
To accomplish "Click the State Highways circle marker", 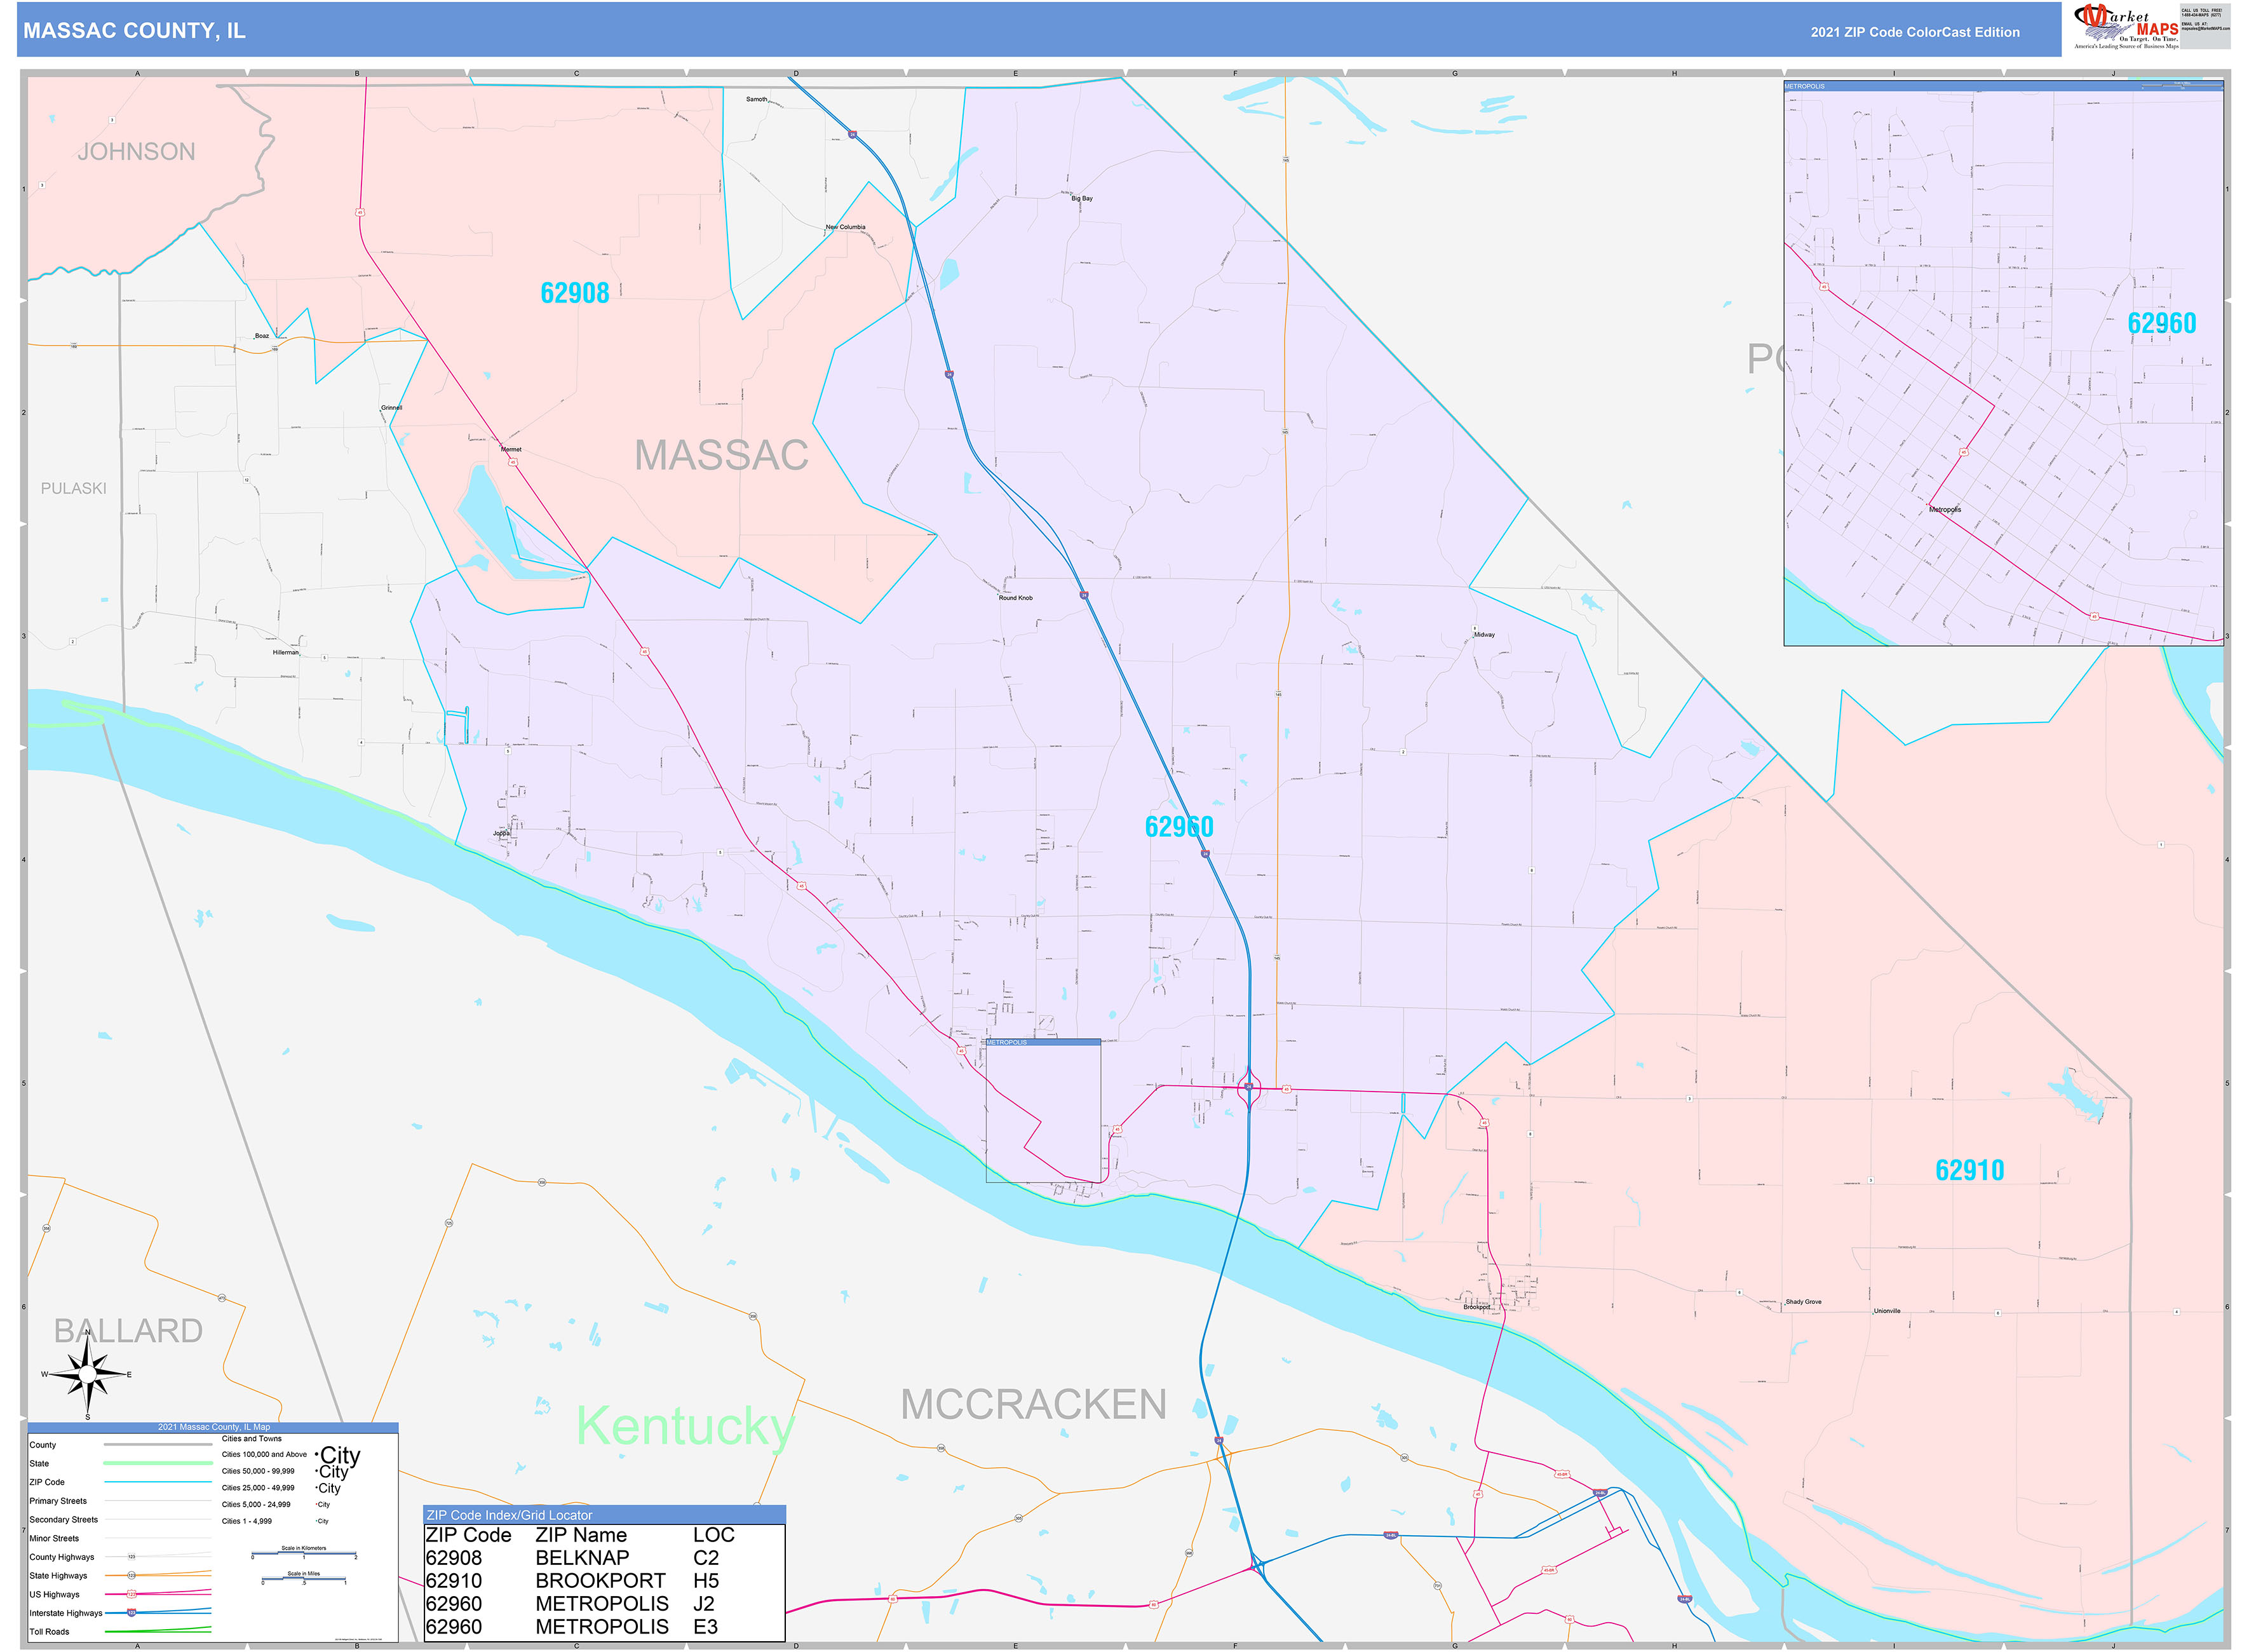I will 132,1575.
